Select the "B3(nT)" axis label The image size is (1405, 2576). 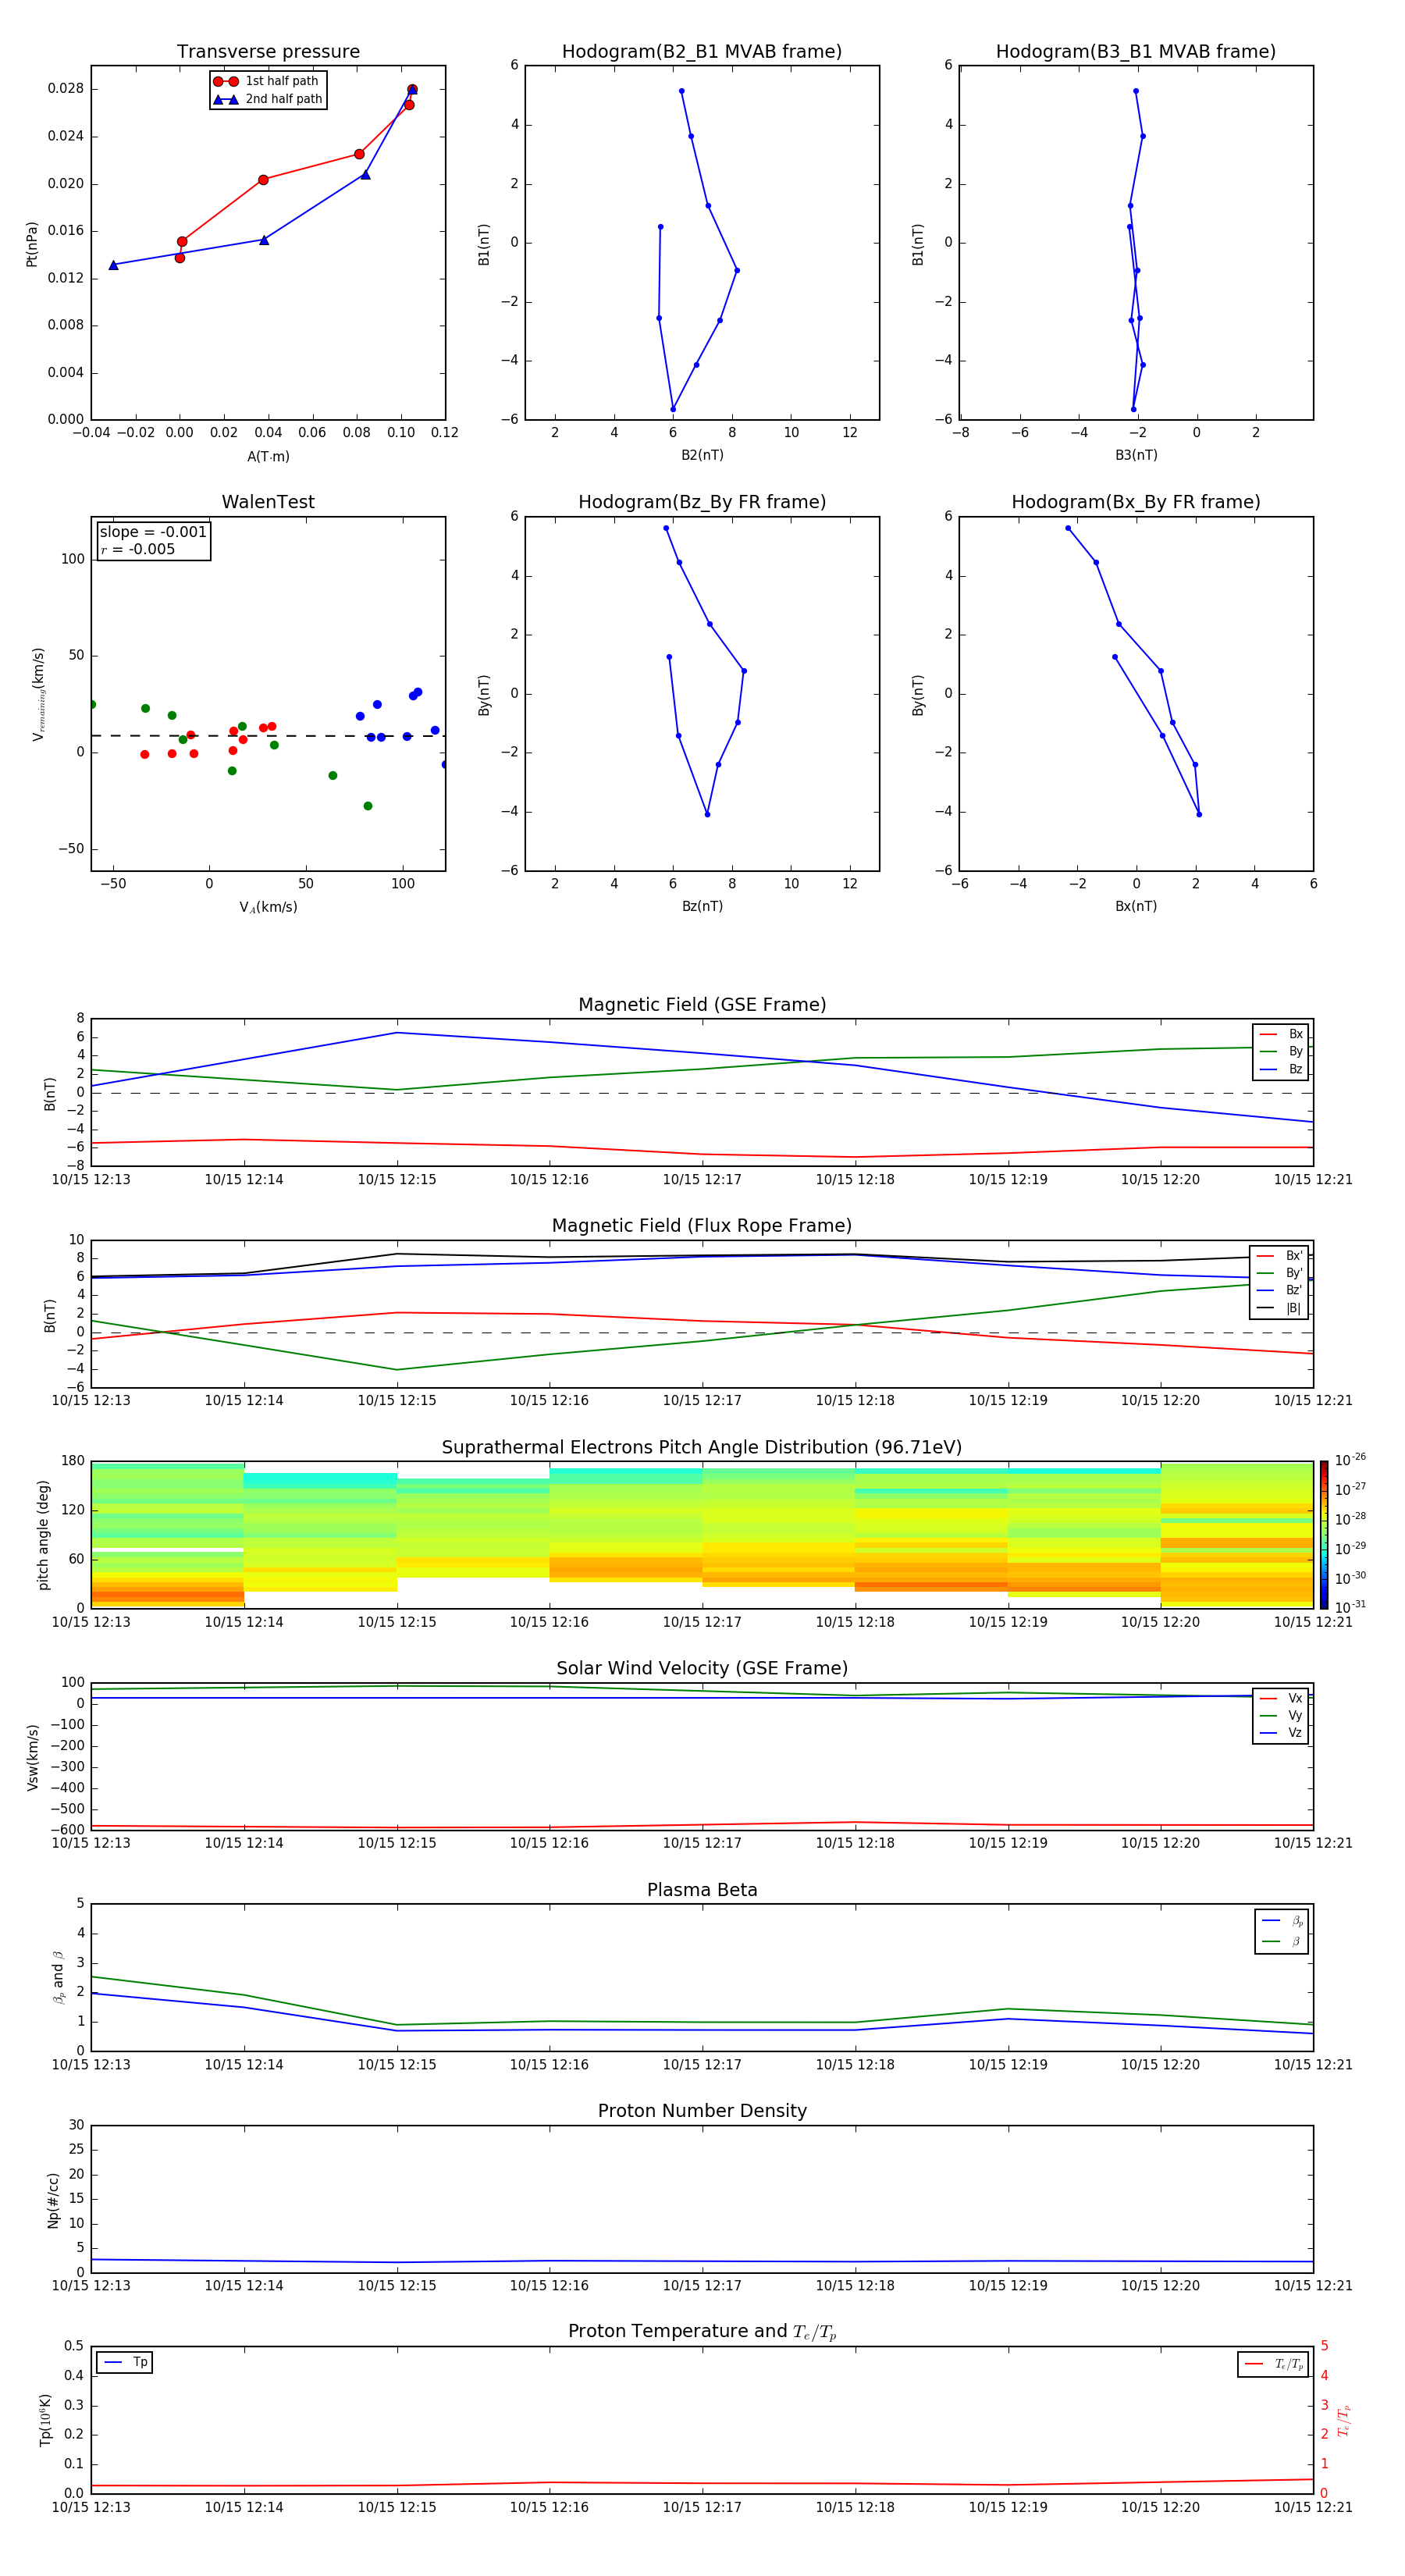click(x=1136, y=455)
